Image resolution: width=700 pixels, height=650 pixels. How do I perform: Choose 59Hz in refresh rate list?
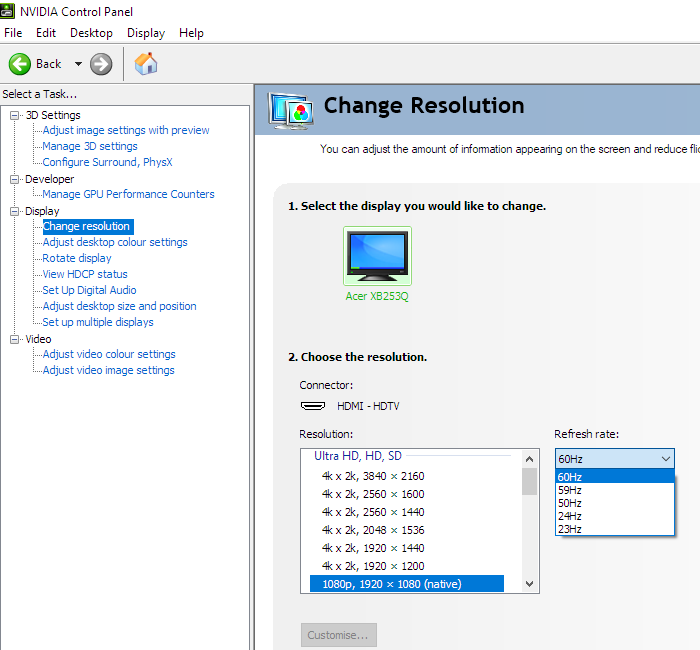point(615,490)
